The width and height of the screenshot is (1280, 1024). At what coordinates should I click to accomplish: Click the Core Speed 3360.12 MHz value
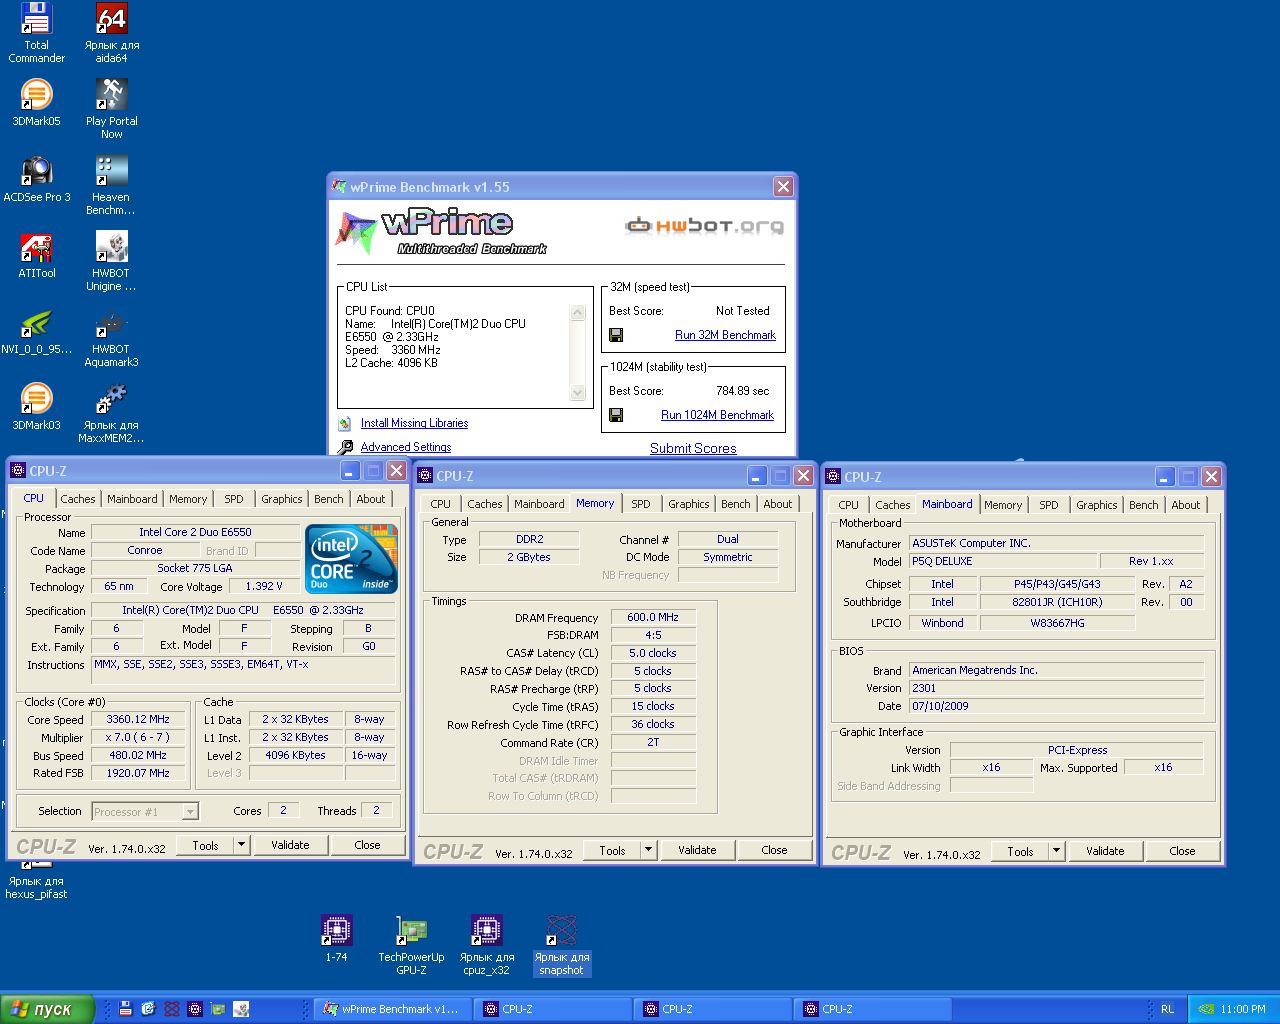coord(138,719)
